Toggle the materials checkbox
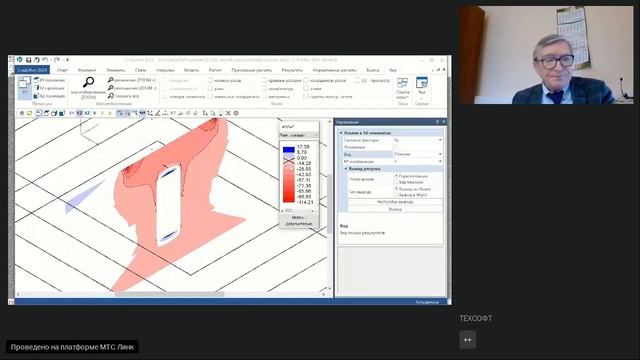Image resolution: width=640 pixels, height=360 pixels. tap(264, 96)
